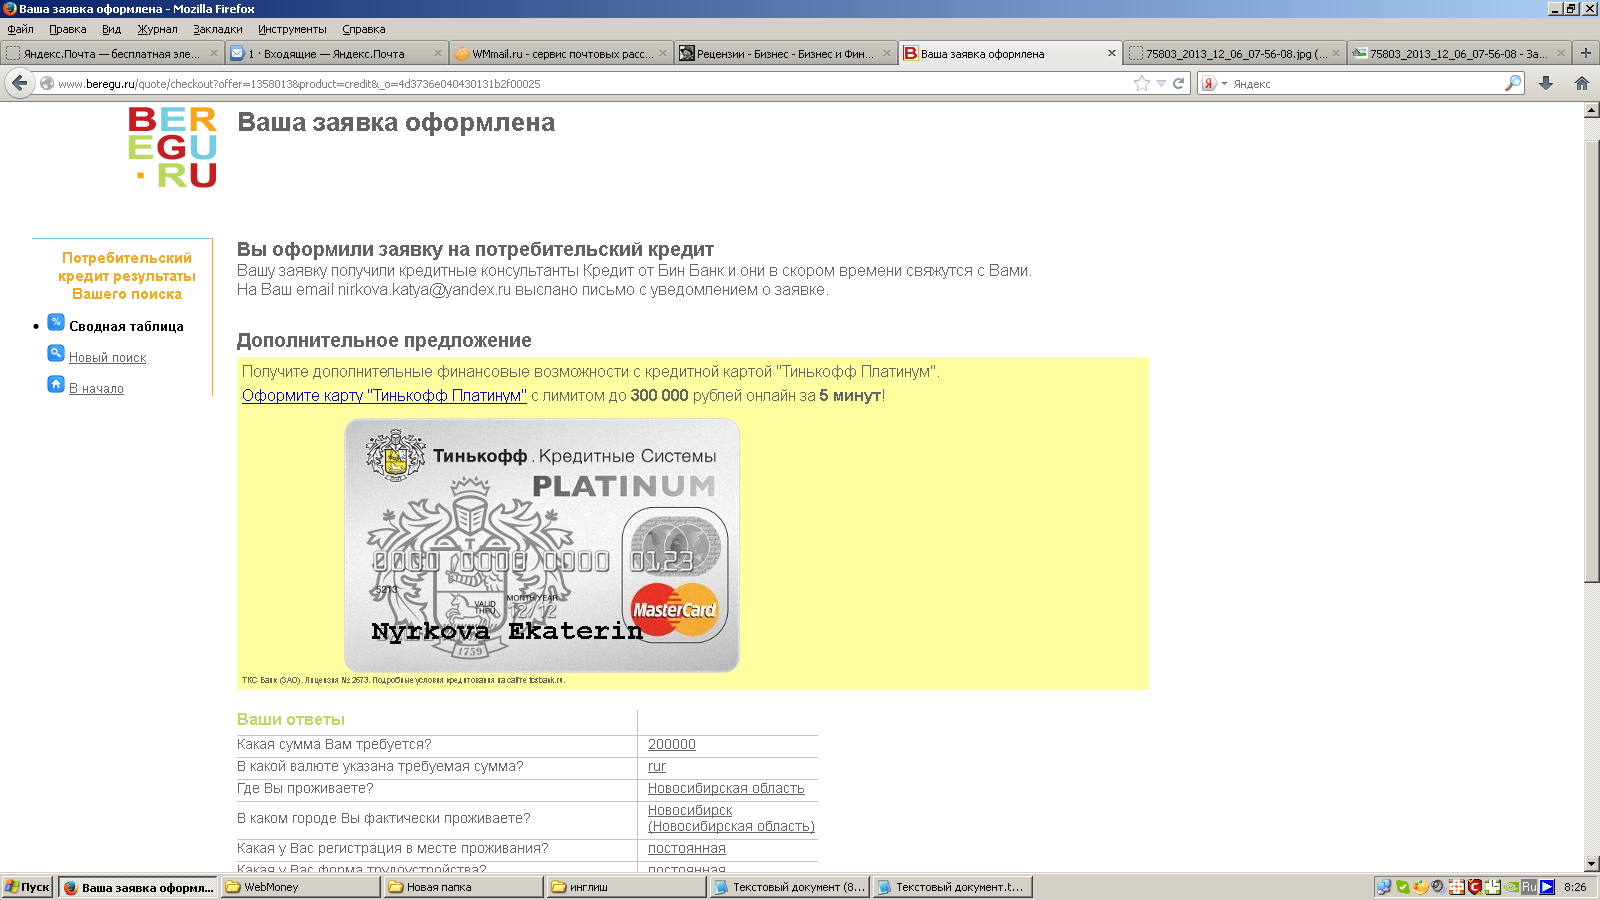Close the Ваша заявка оформлена tab

tap(1111, 54)
